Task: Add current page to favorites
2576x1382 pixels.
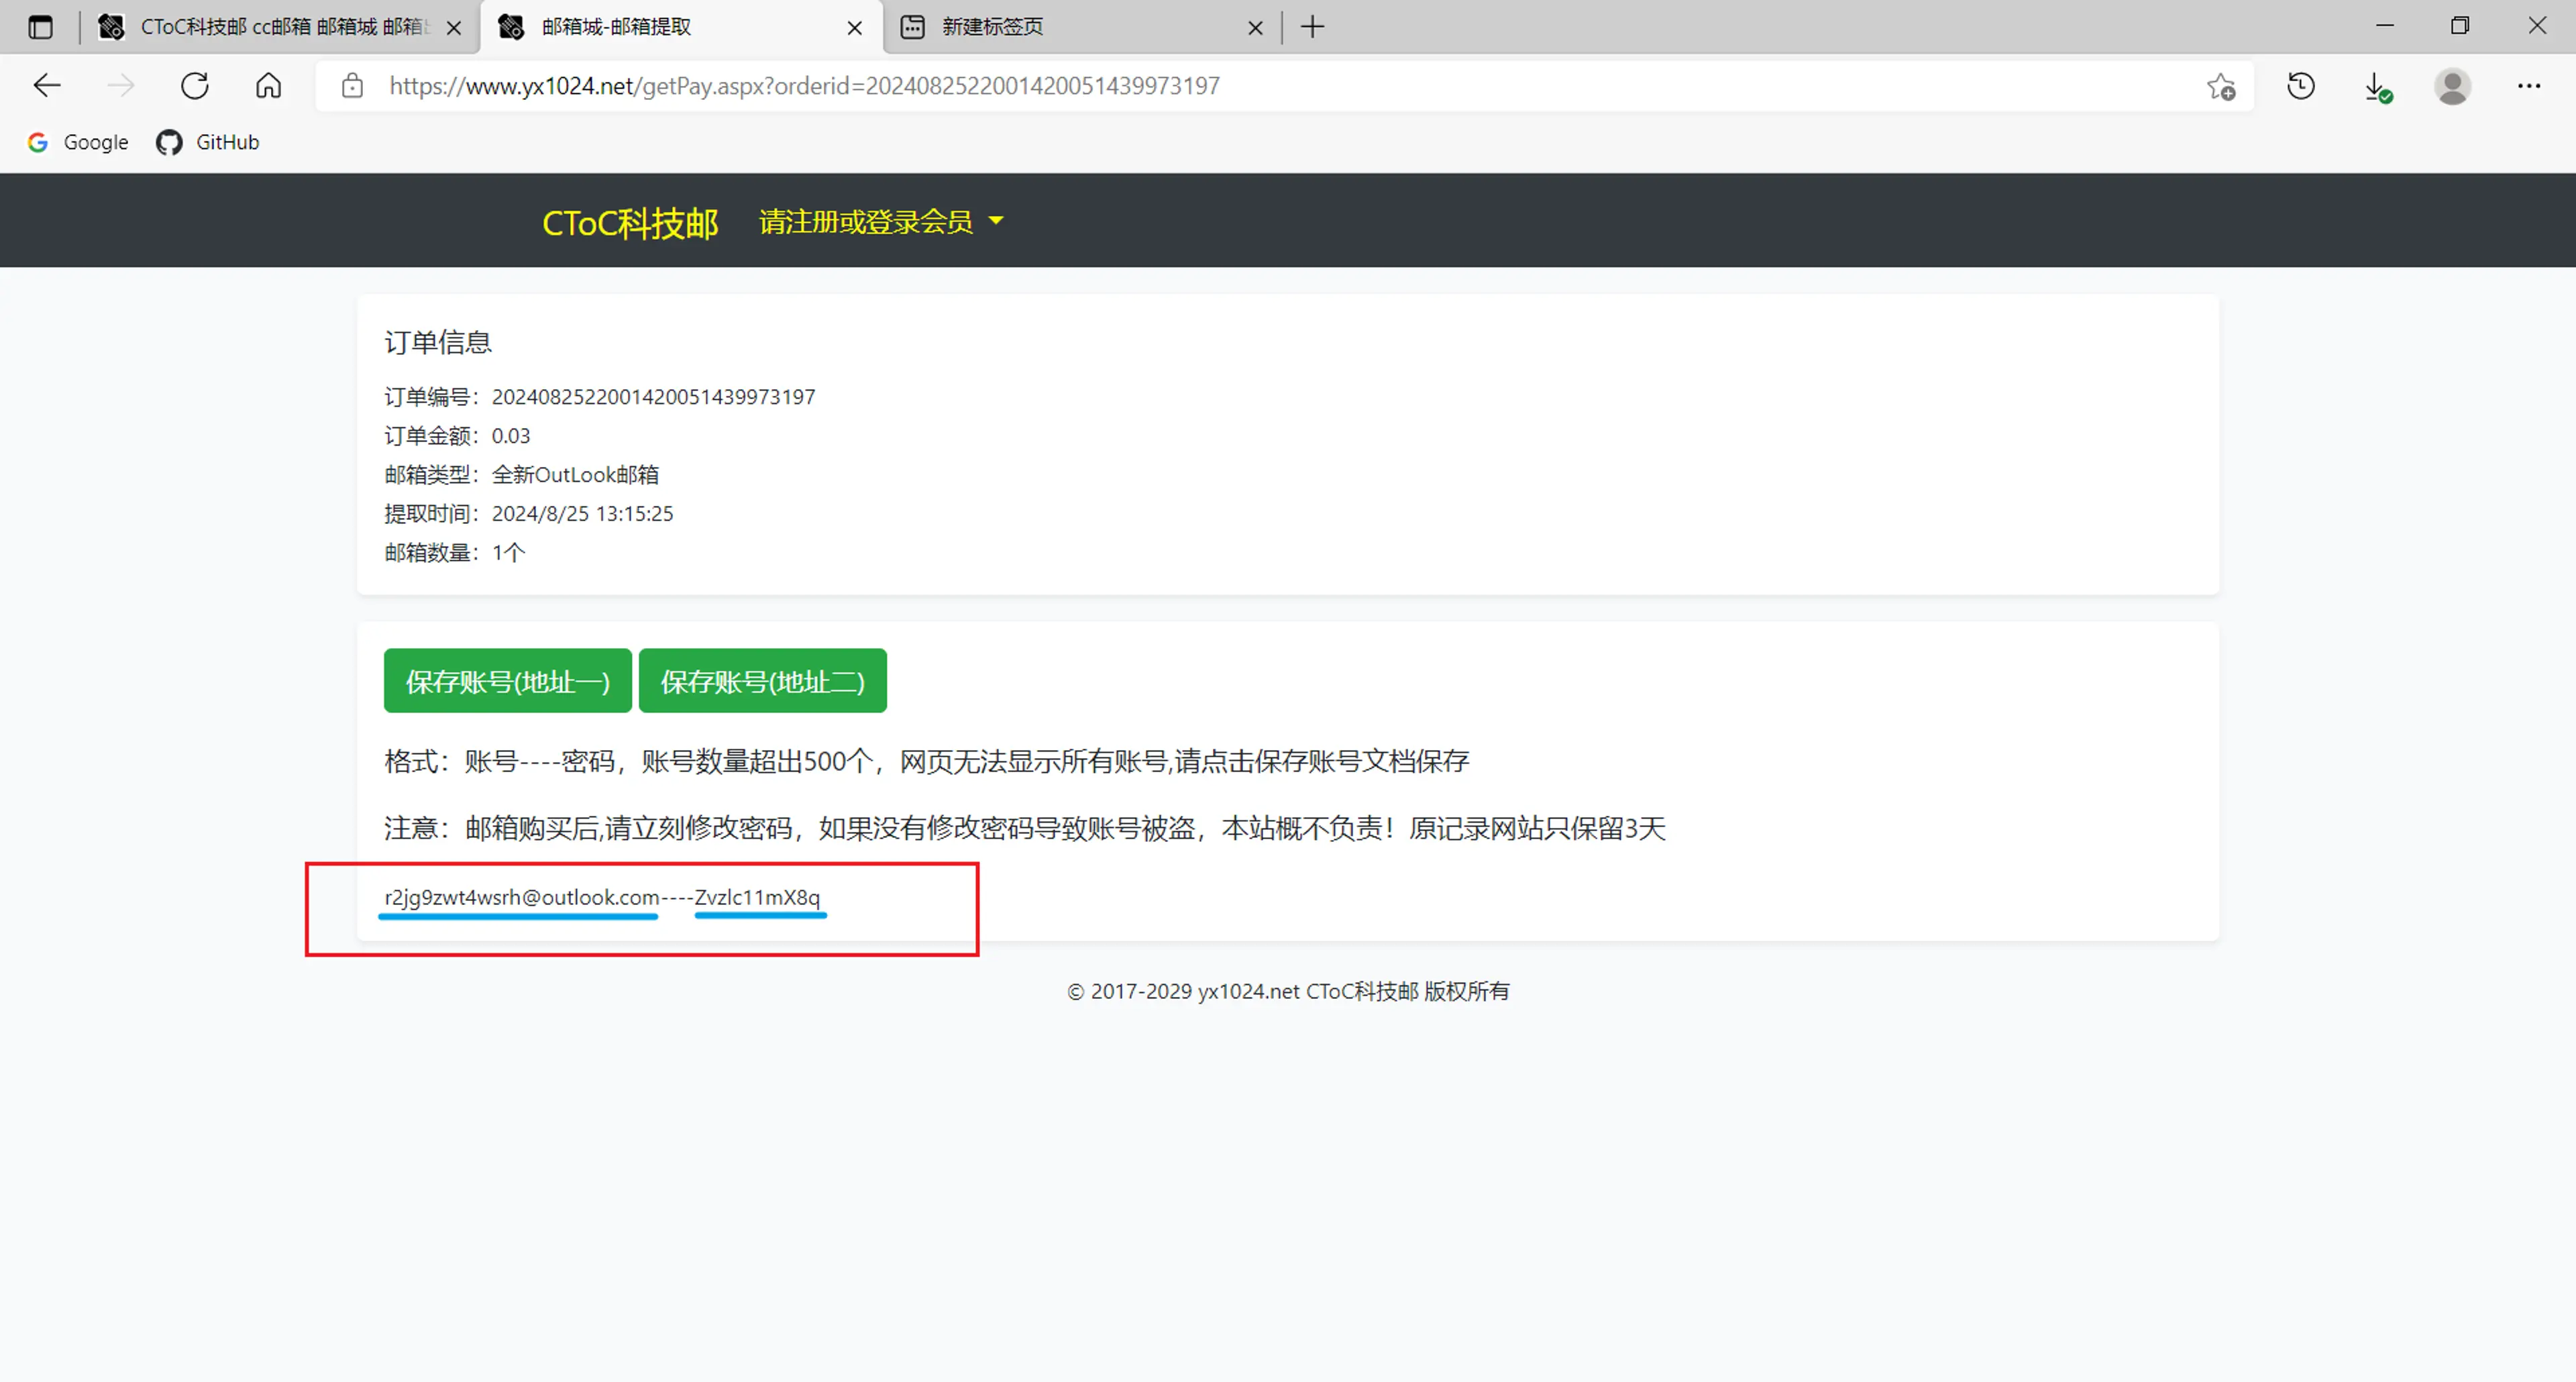Action: click(x=2220, y=87)
